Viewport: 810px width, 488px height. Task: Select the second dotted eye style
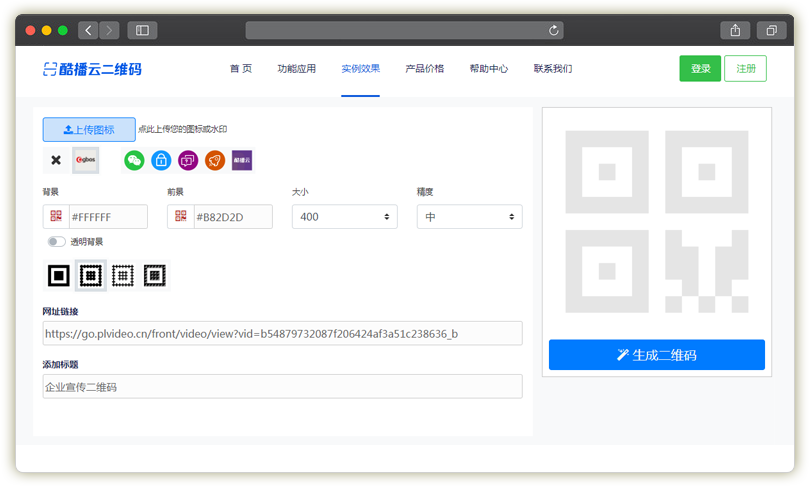[91, 276]
